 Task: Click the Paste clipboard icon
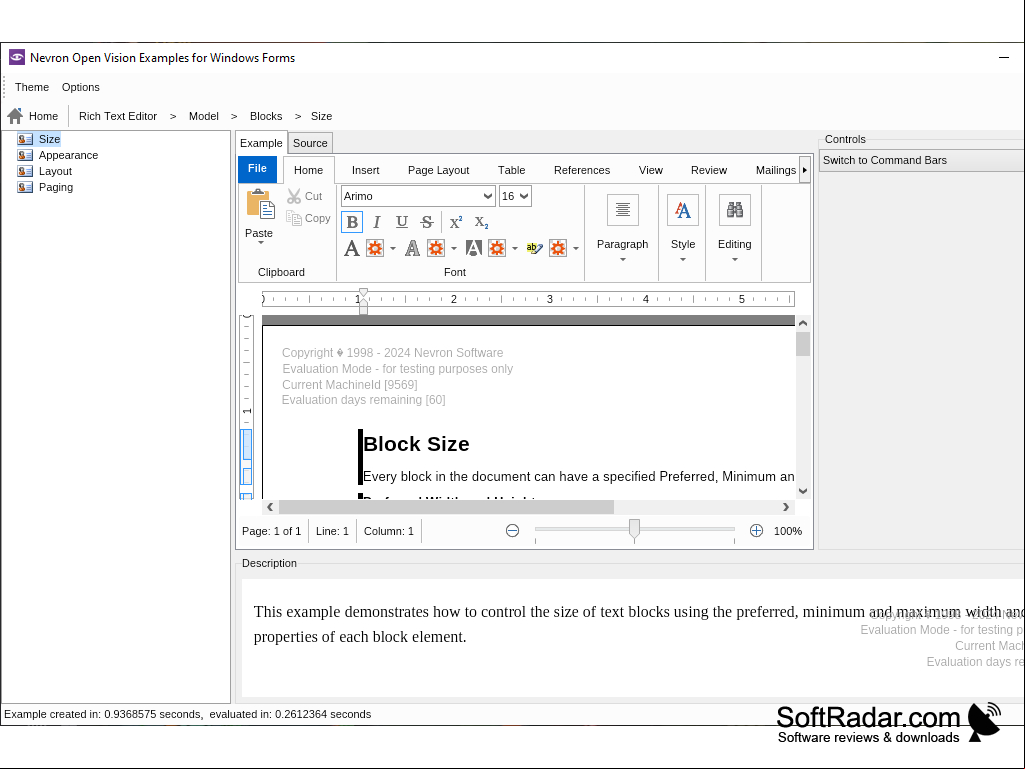pyautogui.click(x=260, y=204)
